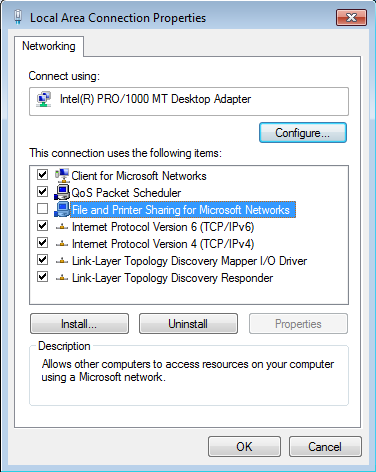Screen dimensions: 376x472
Task: Confirm with the OK button
Action: pyautogui.click(x=244, y=447)
